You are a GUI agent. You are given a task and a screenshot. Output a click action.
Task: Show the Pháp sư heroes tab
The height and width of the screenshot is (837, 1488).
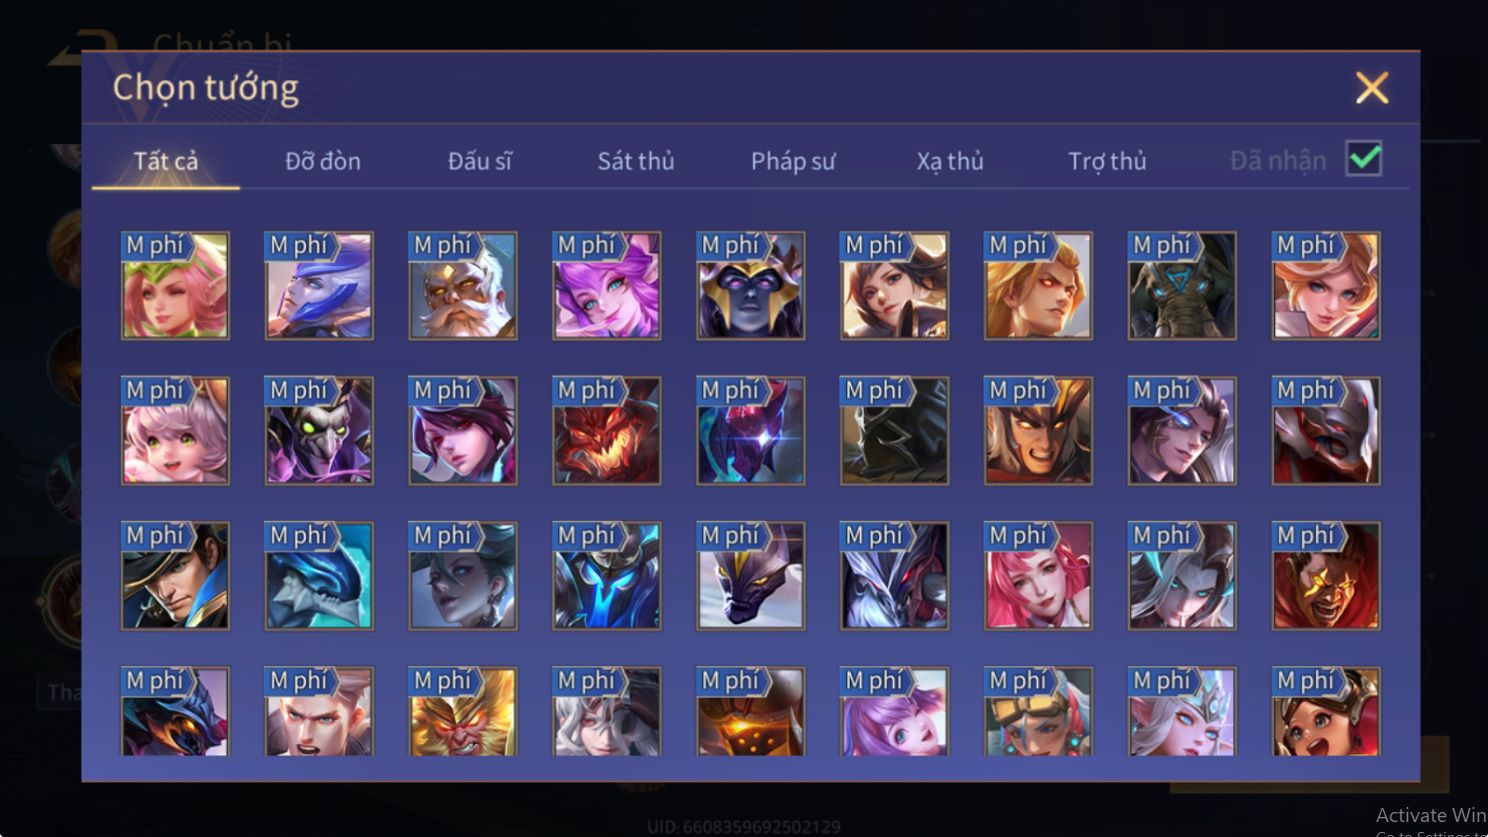[x=793, y=161]
